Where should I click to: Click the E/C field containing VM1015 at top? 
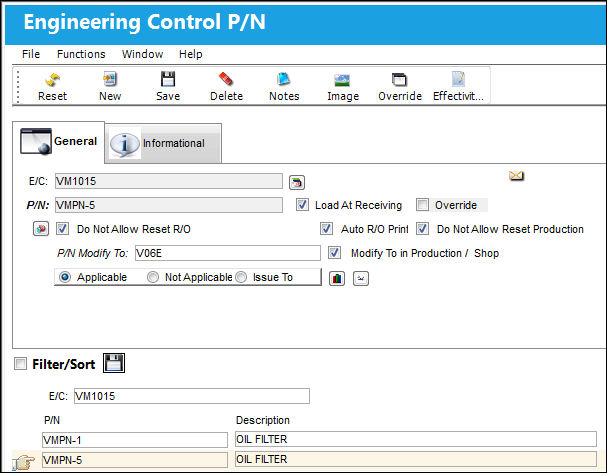coord(169,181)
